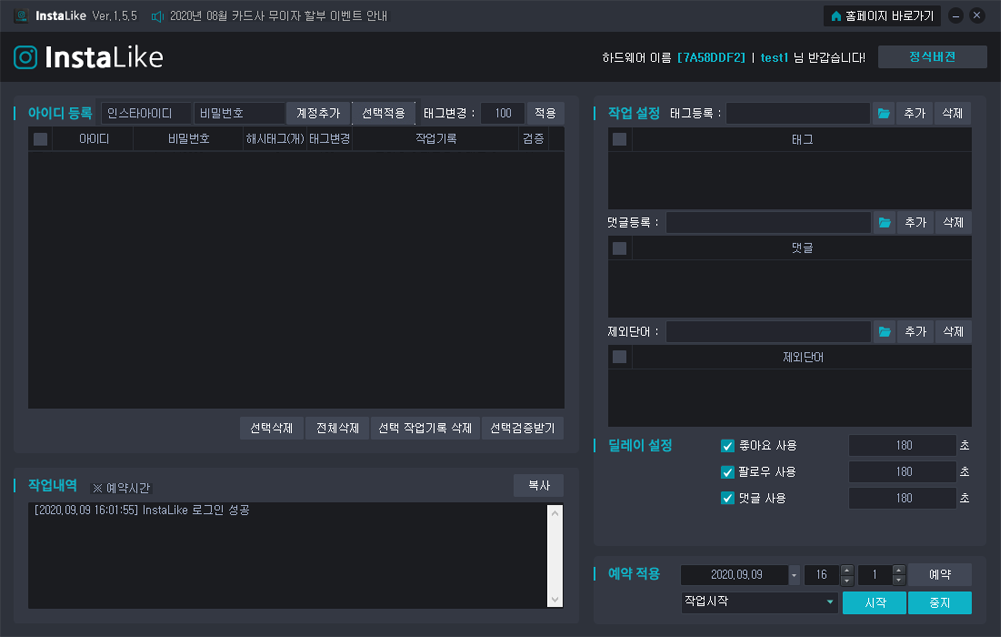1001x637 pixels.
Task: Focus the 댓글등록 text field
Action: coord(769,222)
